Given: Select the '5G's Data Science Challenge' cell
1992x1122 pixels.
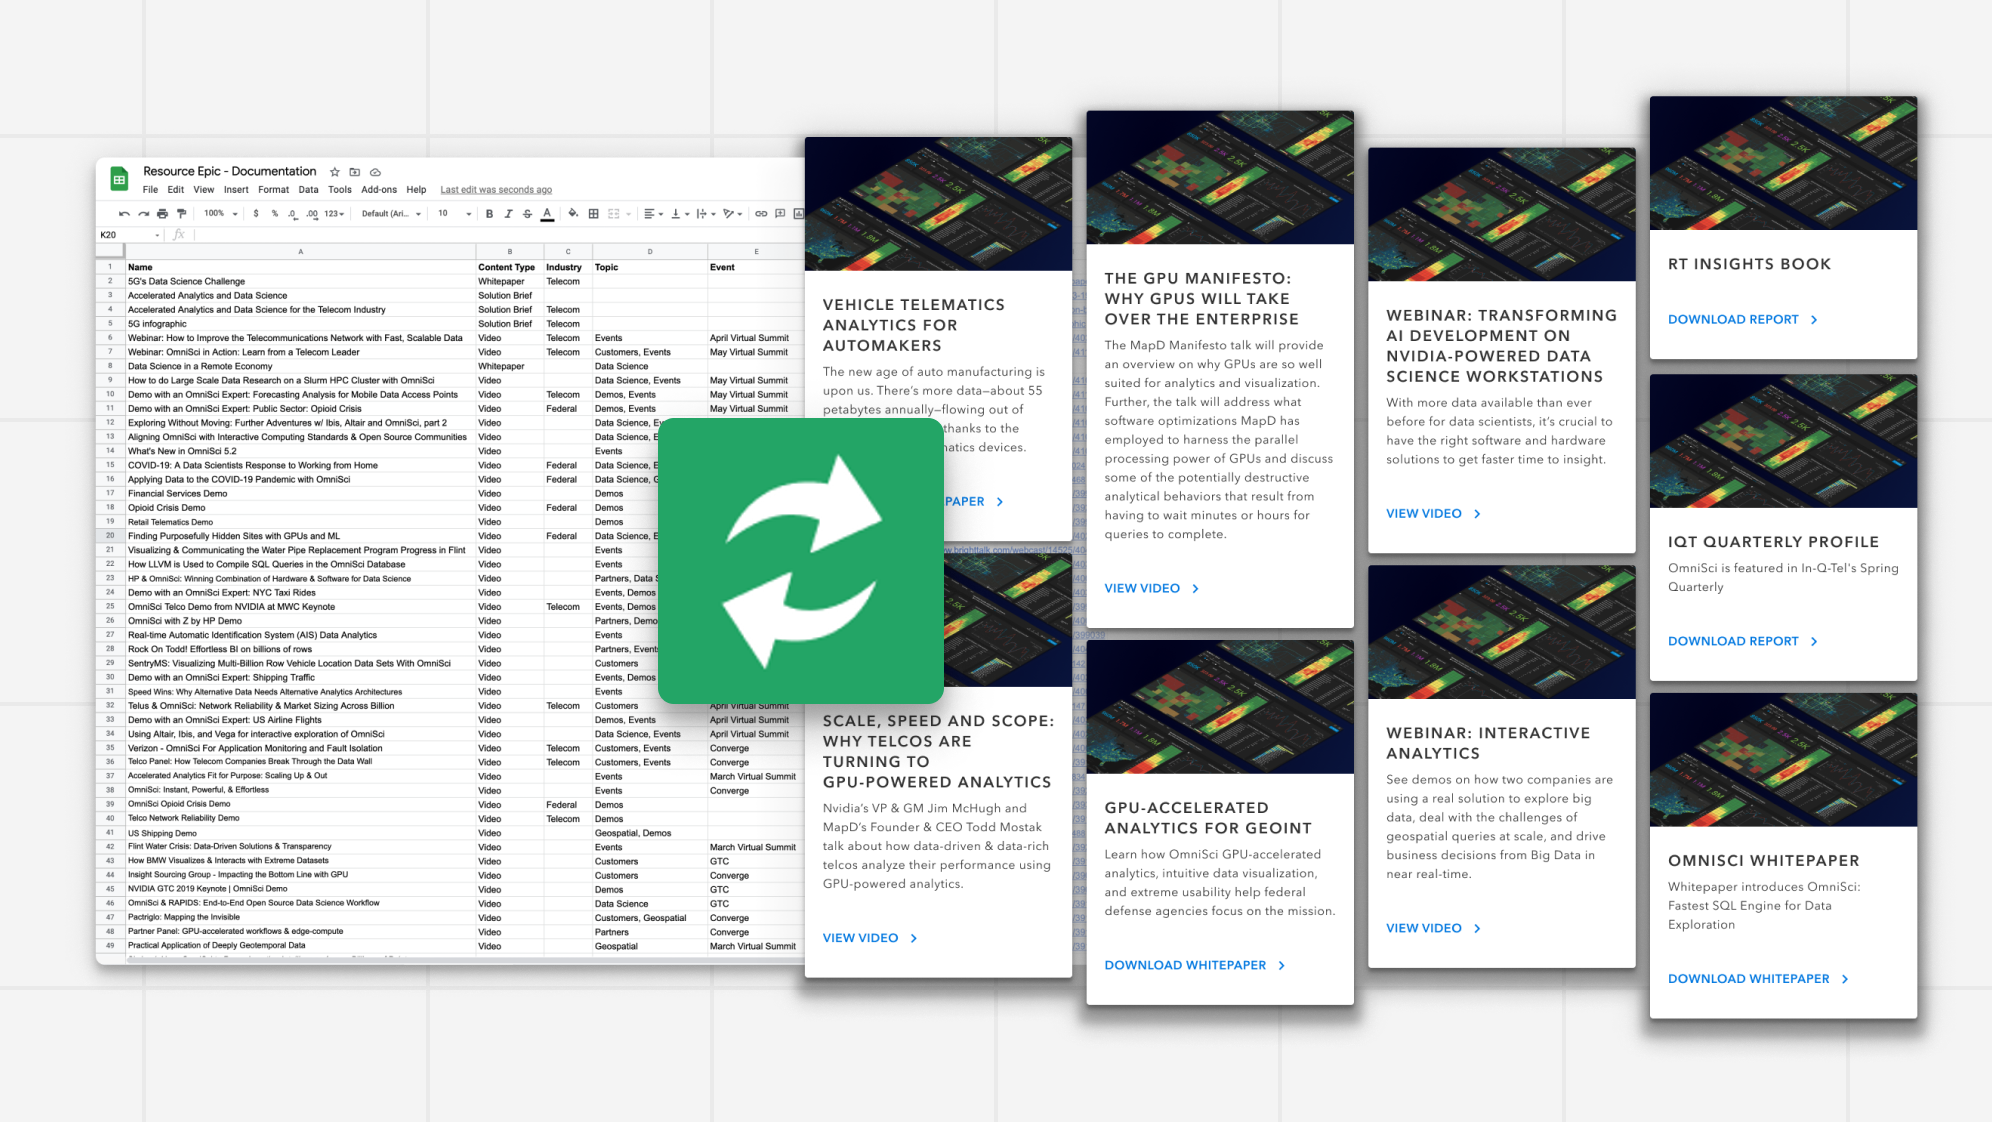Looking at the screenshot, I should 300,282.
